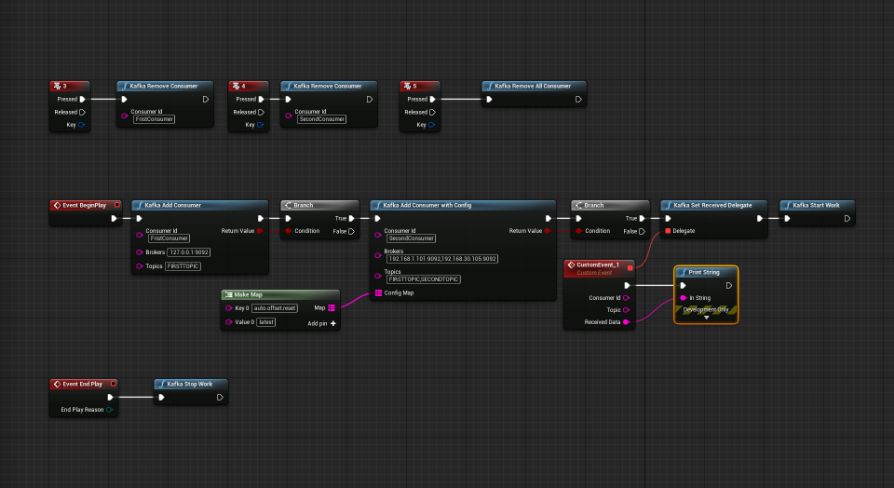
Task: Edit the Key 0 field auto.offset.reset
Action: click(276, 308)
